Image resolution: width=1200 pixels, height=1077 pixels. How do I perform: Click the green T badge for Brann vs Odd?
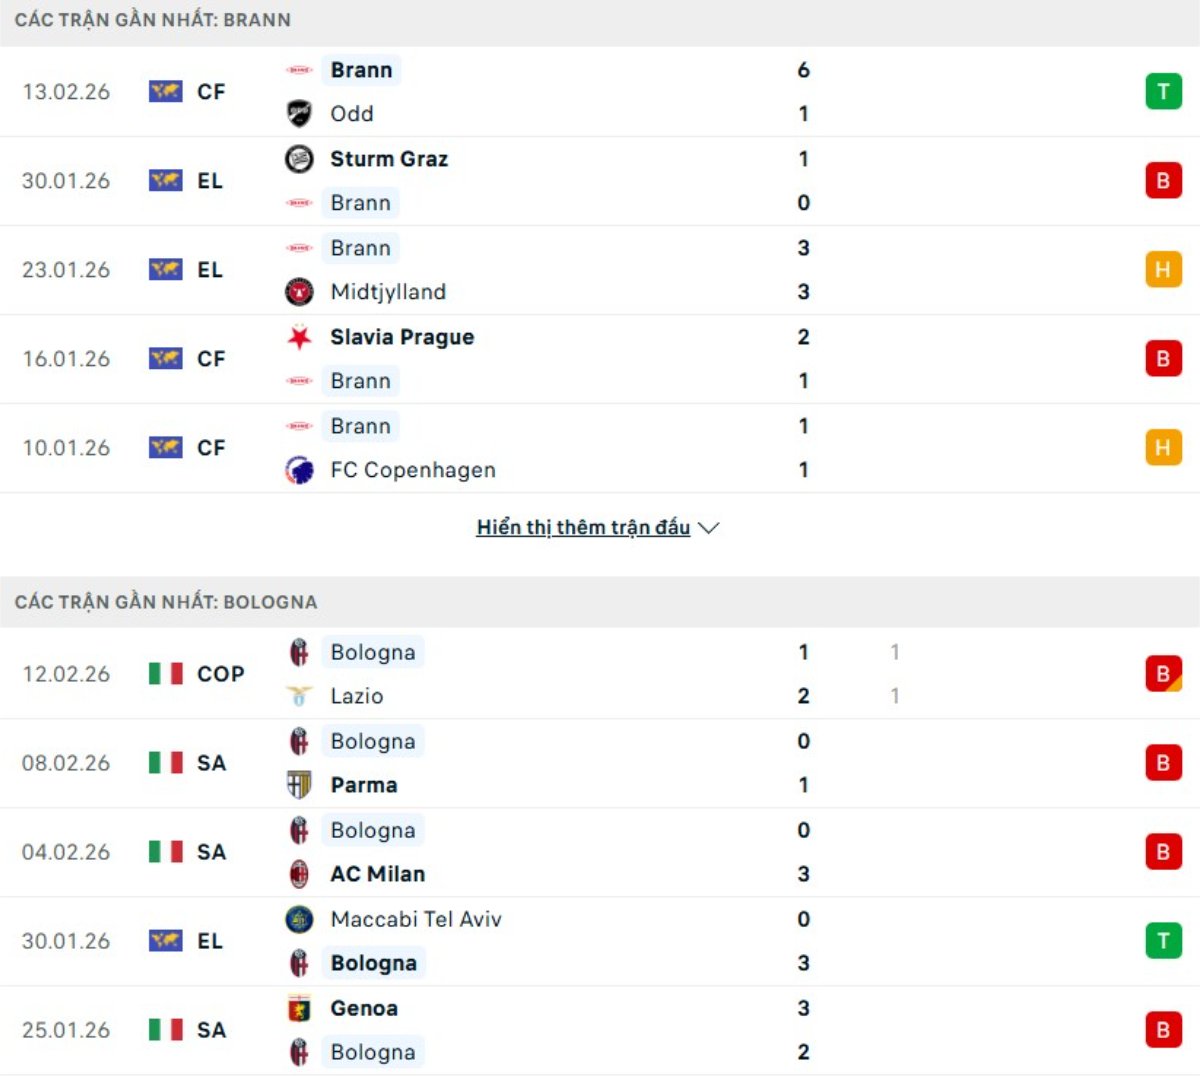pyautogui.click(x=1163, y=92)
